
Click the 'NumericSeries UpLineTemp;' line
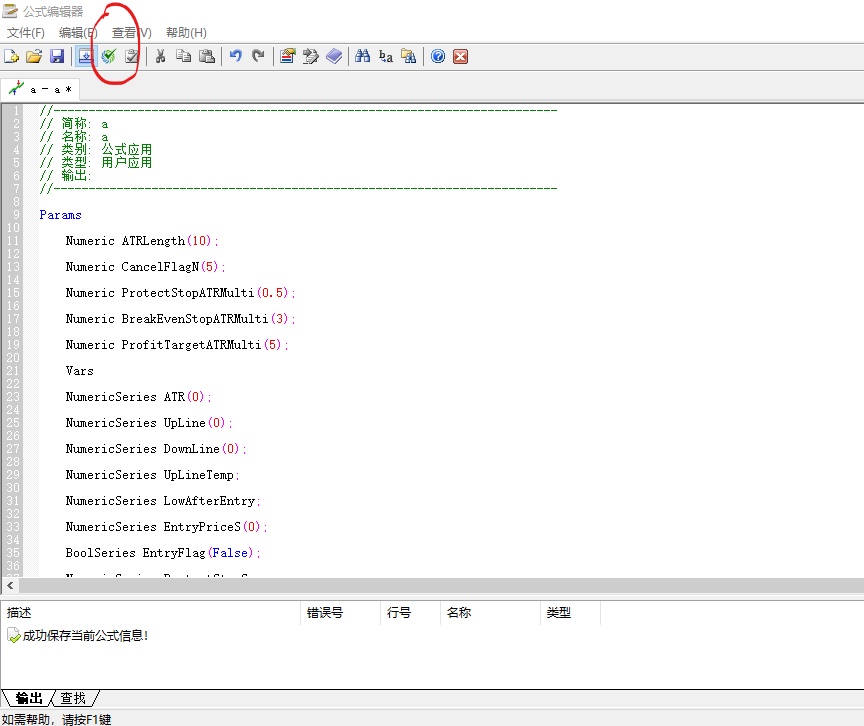point(152,474)
